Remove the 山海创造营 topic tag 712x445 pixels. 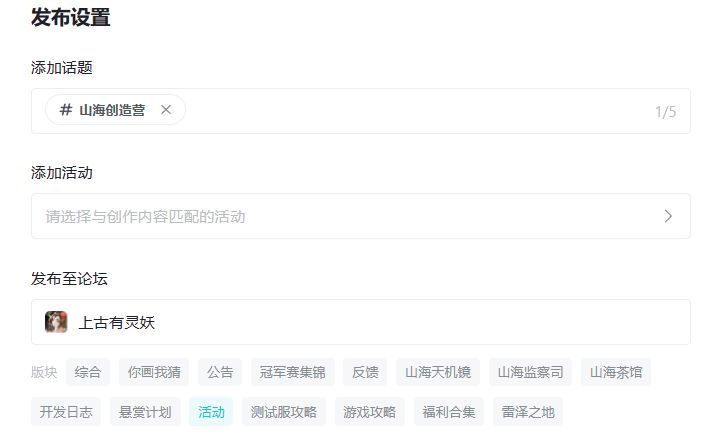pyautogui.click(x=166, y=110)
